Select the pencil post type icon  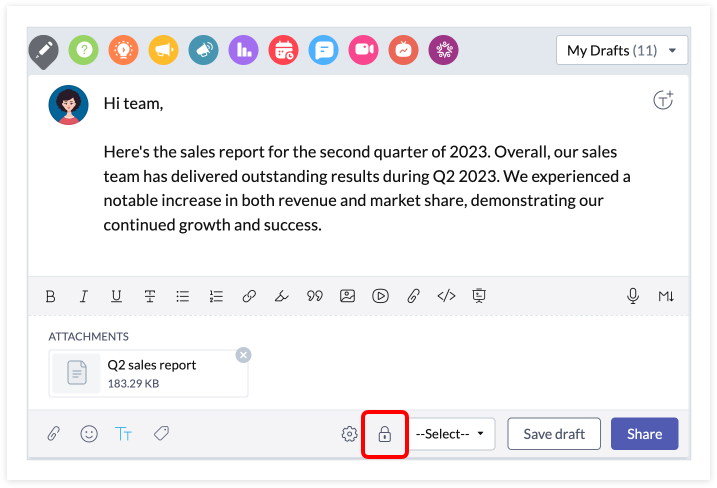point(44,50)
